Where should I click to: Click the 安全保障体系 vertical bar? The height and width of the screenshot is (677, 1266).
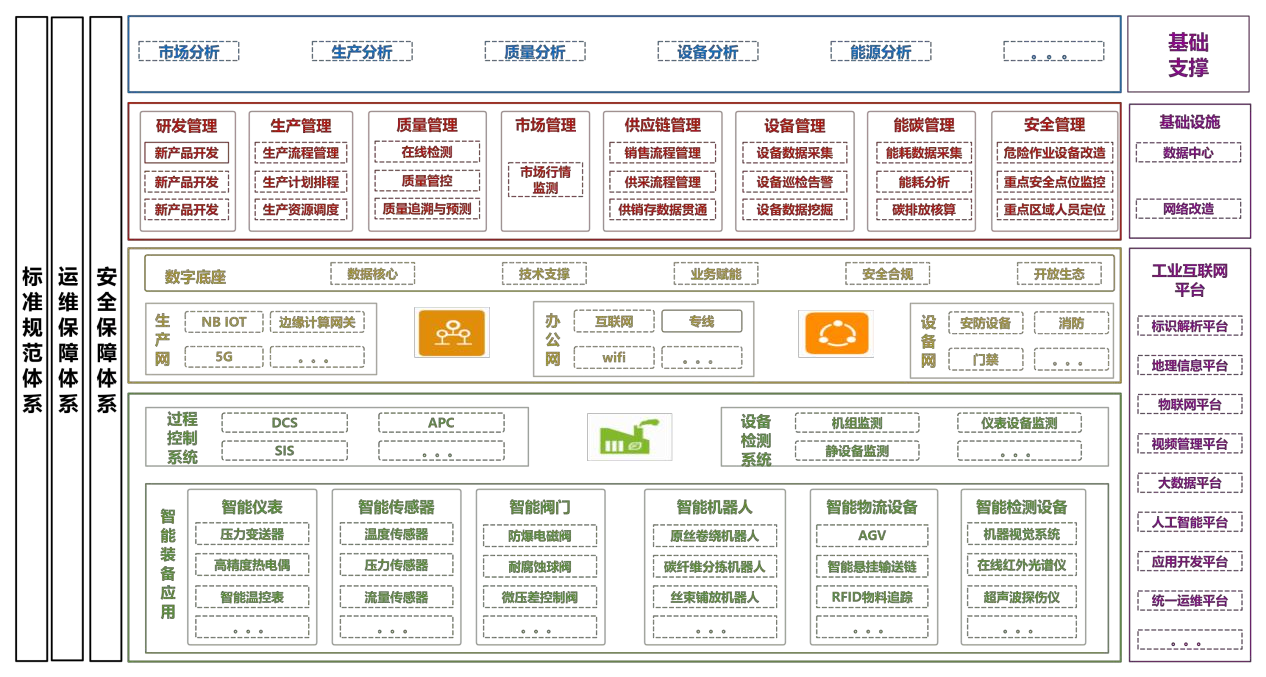(x=106, y=338)
